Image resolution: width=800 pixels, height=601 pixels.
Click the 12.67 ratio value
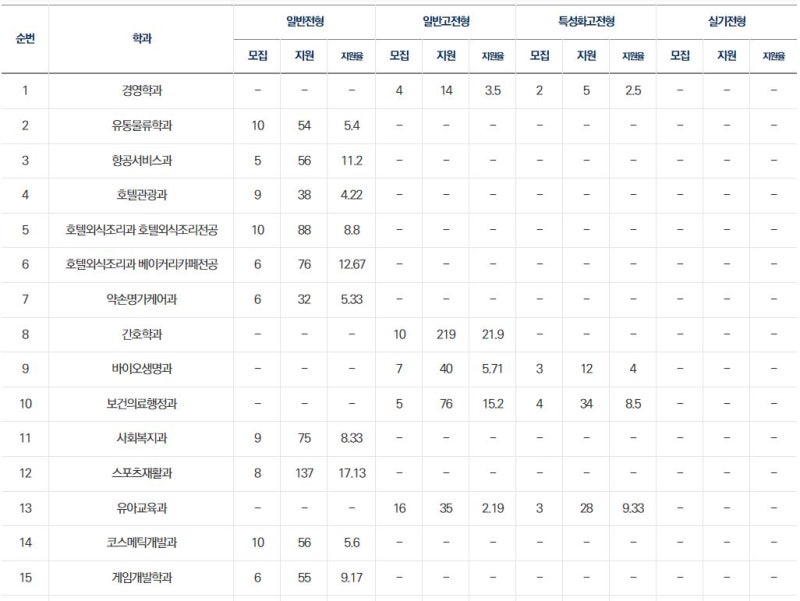352,264
